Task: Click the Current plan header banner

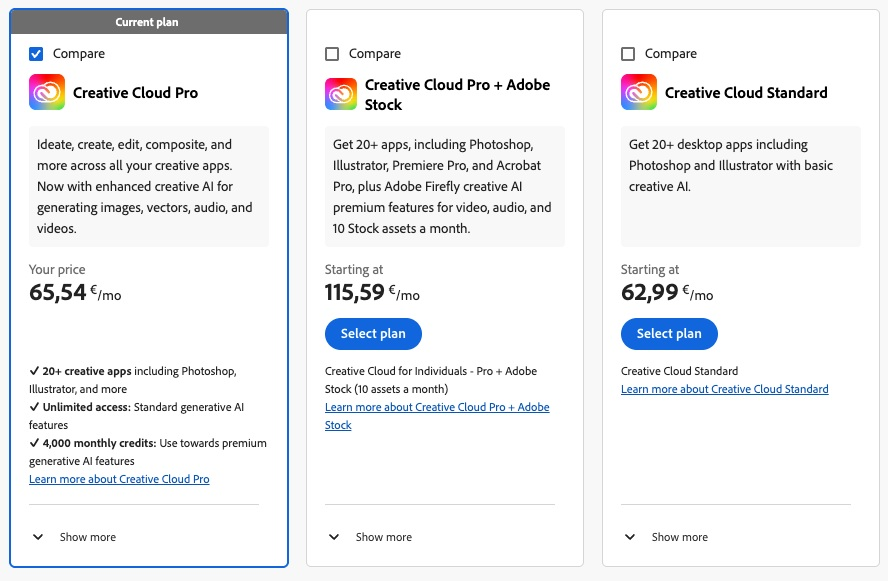Action: click(149, 22)
